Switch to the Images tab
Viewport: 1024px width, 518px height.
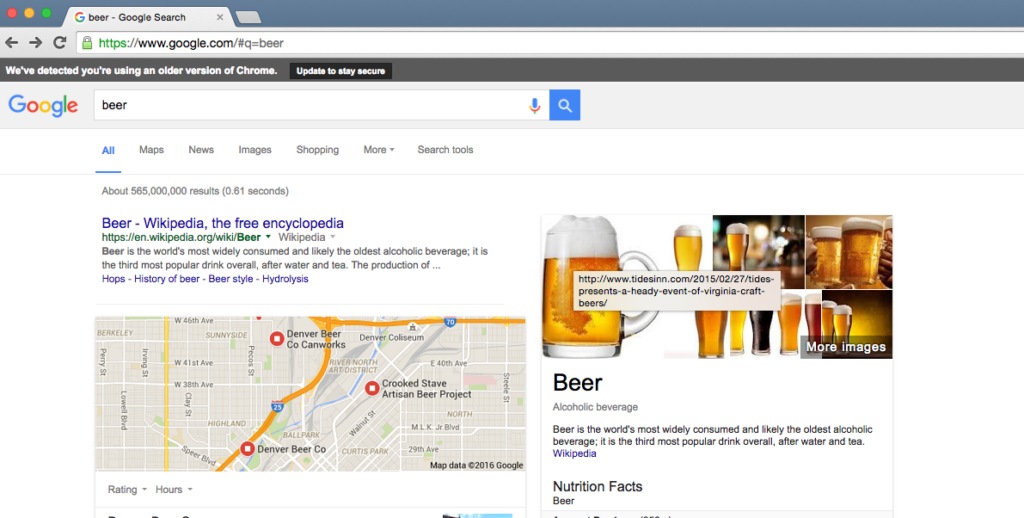click(255, 150)
